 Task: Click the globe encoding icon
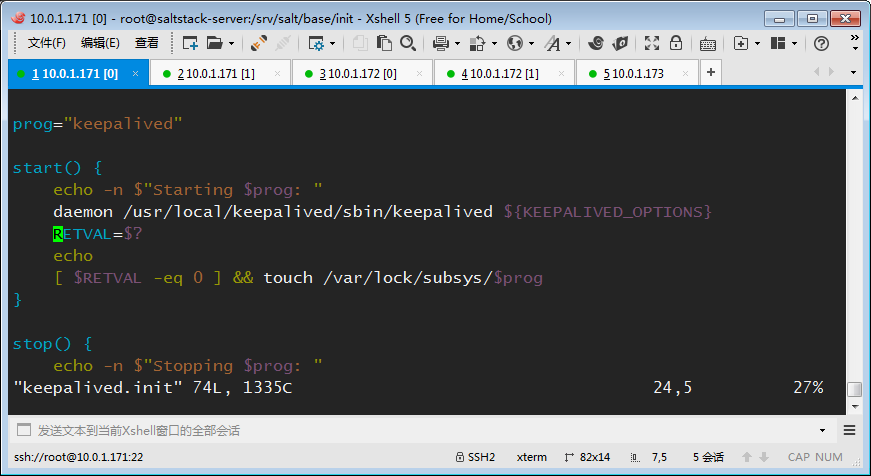coord(515,43)
